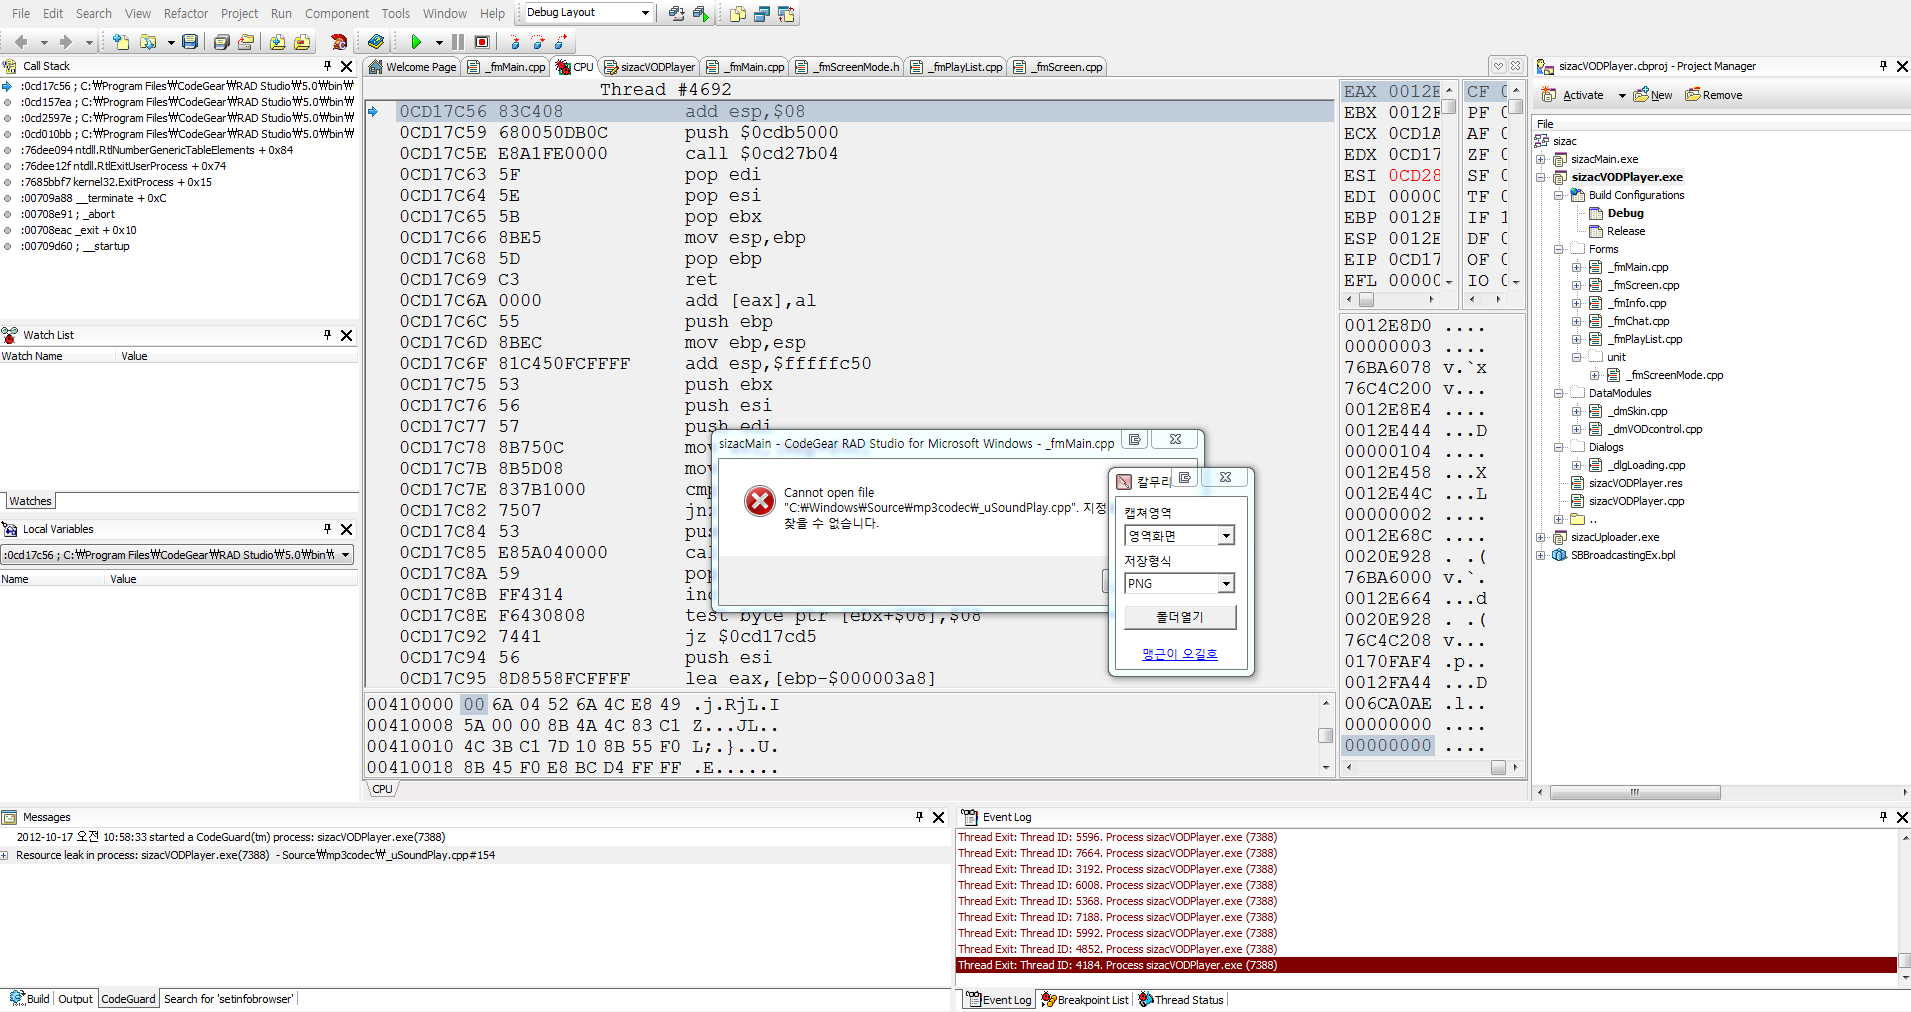Viewport: 1911px width, 1012px height.
Task: Switch to the Breakpoint List tab
Action: click(1085, 1000)
